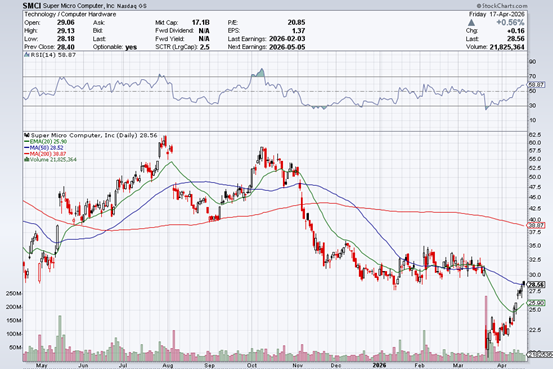Click the Optionable yes value
This screenshot has width=553, height=369.
click(131, 47)
